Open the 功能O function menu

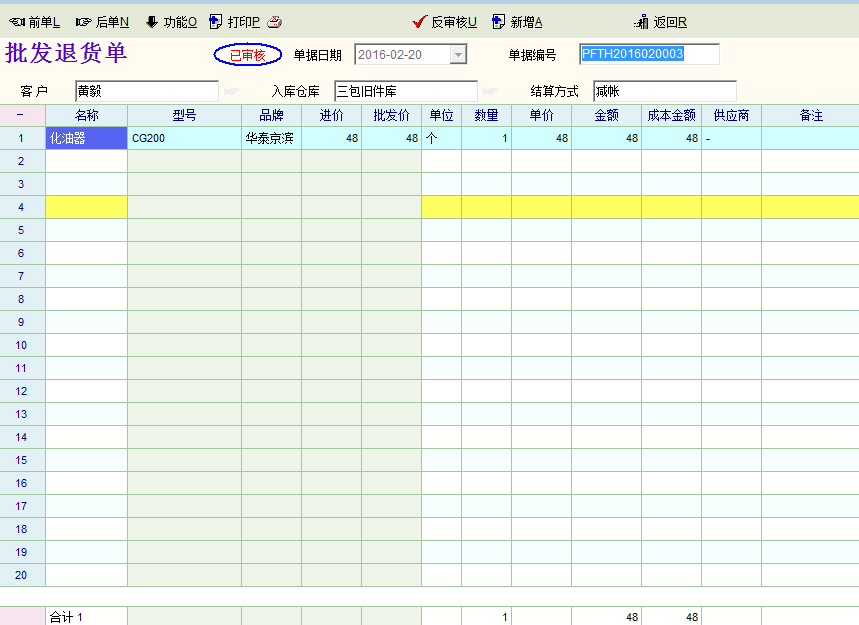171,22
